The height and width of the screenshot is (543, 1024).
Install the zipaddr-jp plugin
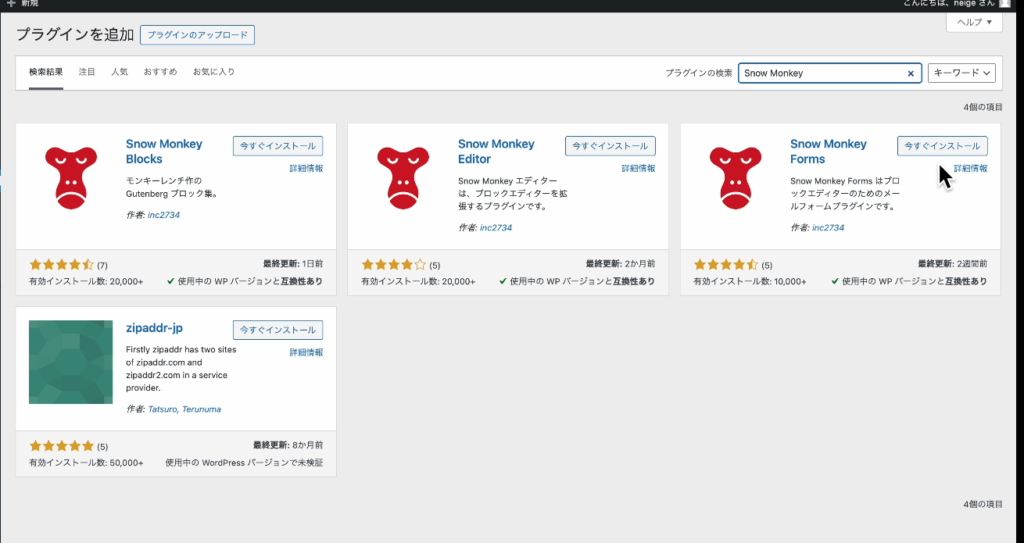point(278,330)
